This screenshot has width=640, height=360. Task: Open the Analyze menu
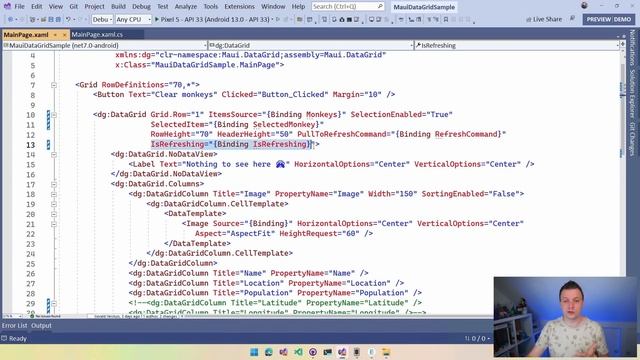186,7
